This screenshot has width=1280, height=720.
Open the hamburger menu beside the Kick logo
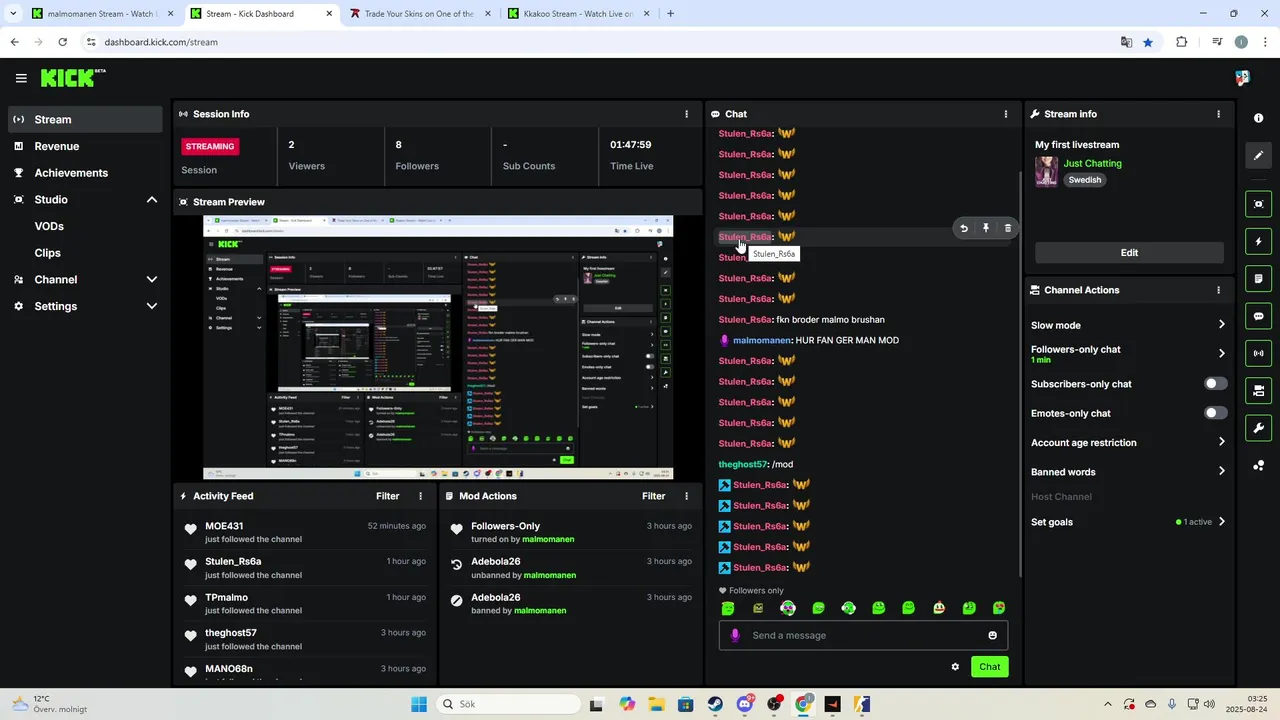pos(20,78)
